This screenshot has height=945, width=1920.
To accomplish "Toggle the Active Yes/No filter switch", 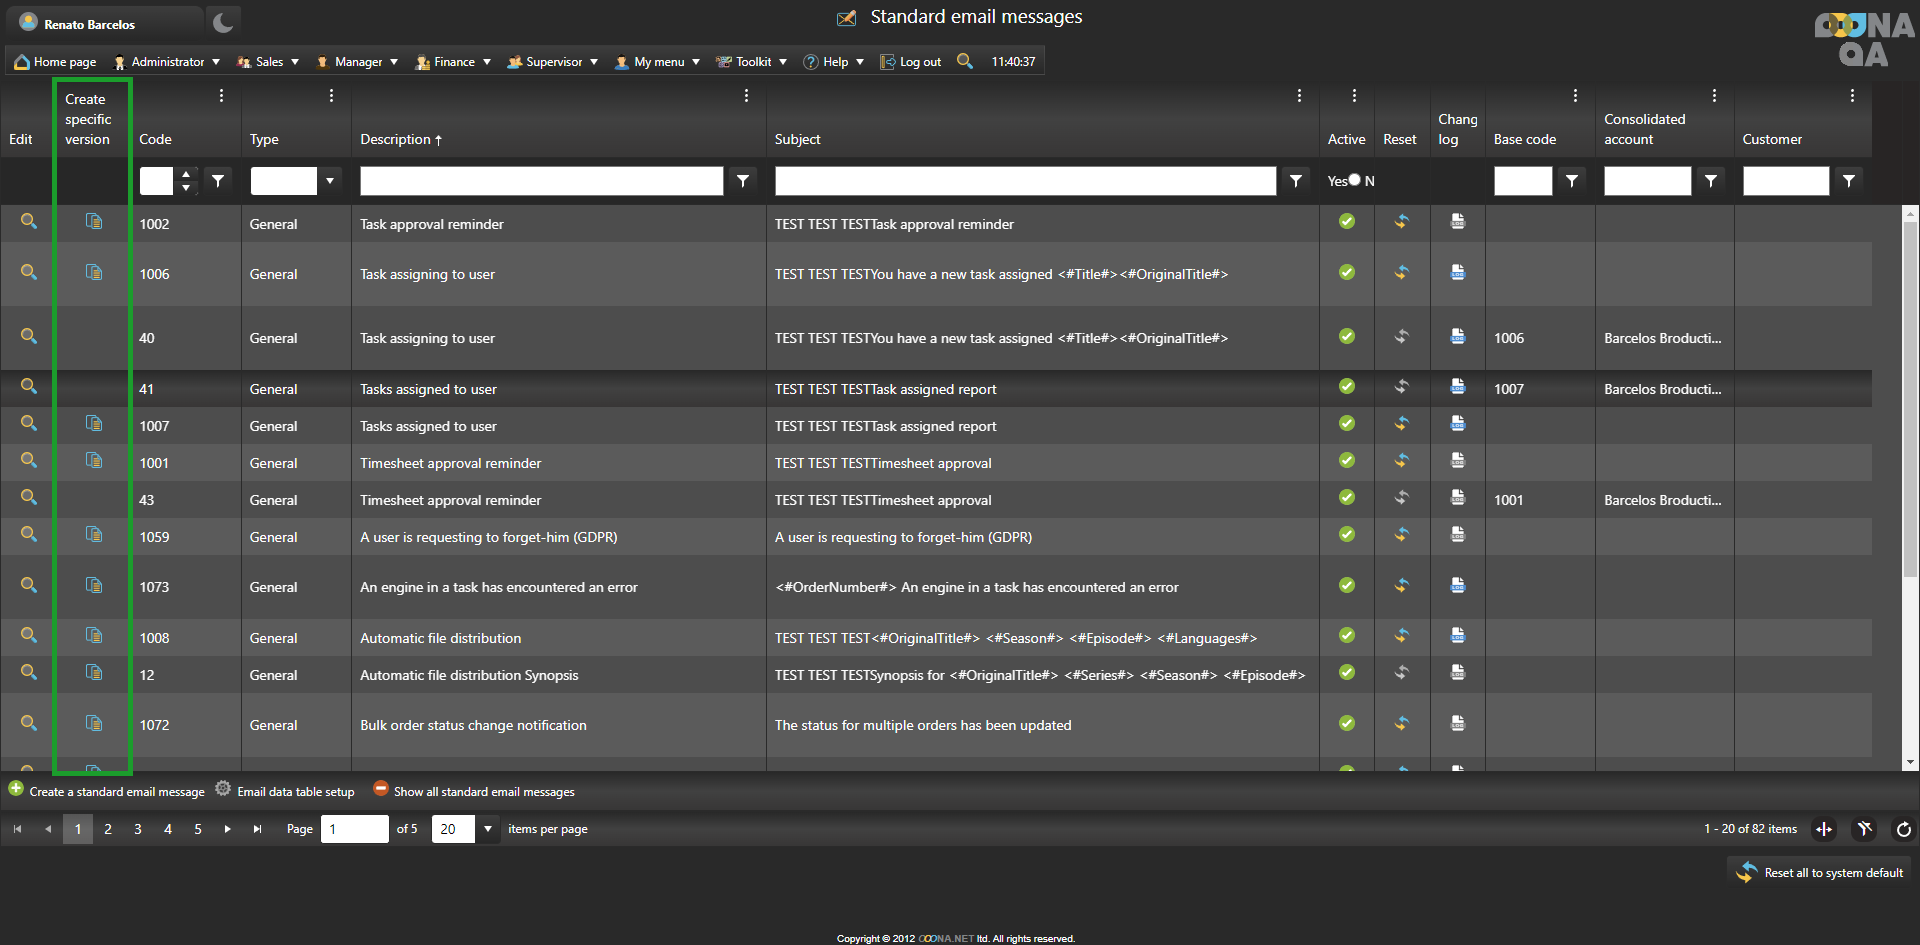I will point(1353,181).
